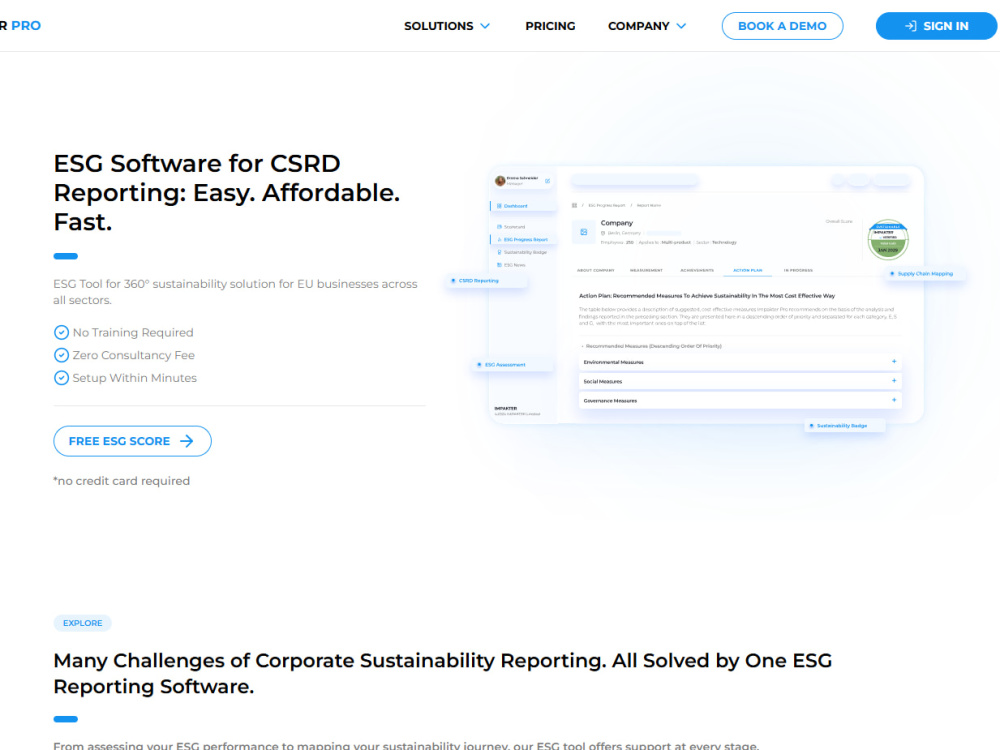Click the checkmark beside Zero Consultancy Fee
Image resolution: width=1000 pixels, height=750 pixels.
[61, 355]
